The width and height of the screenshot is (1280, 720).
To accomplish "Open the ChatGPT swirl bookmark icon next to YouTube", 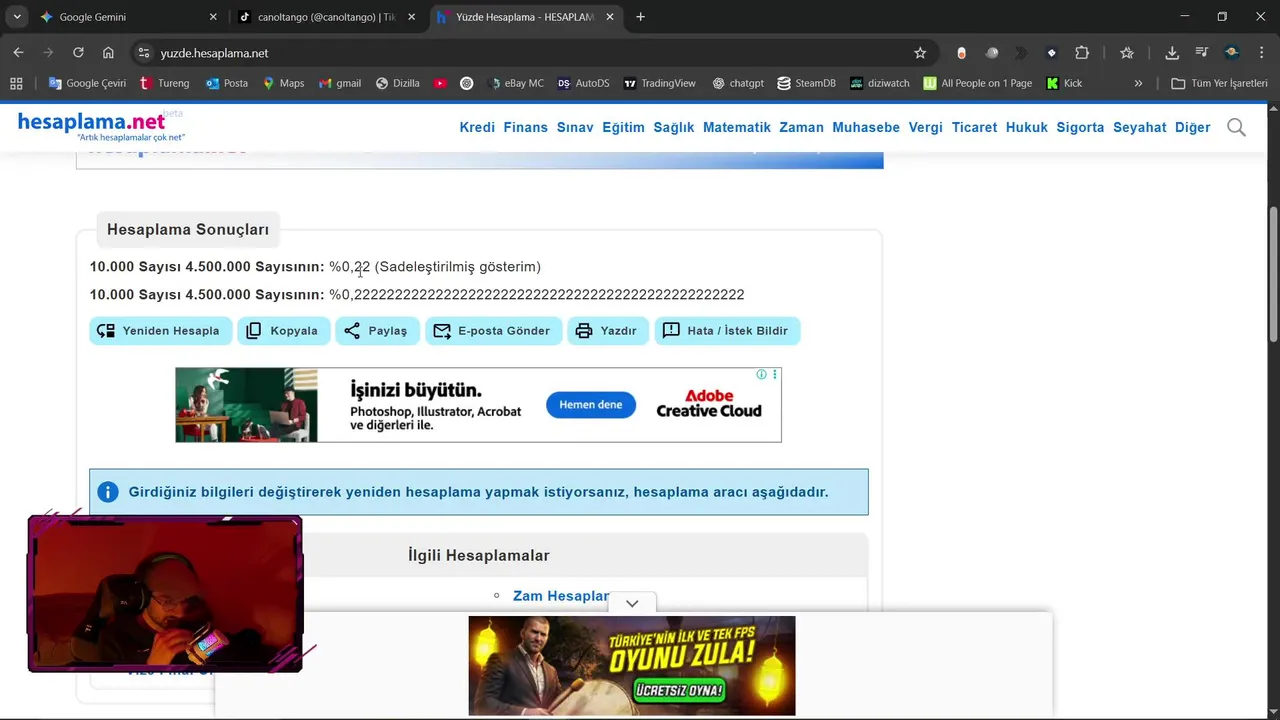I will tap(467, 83).
